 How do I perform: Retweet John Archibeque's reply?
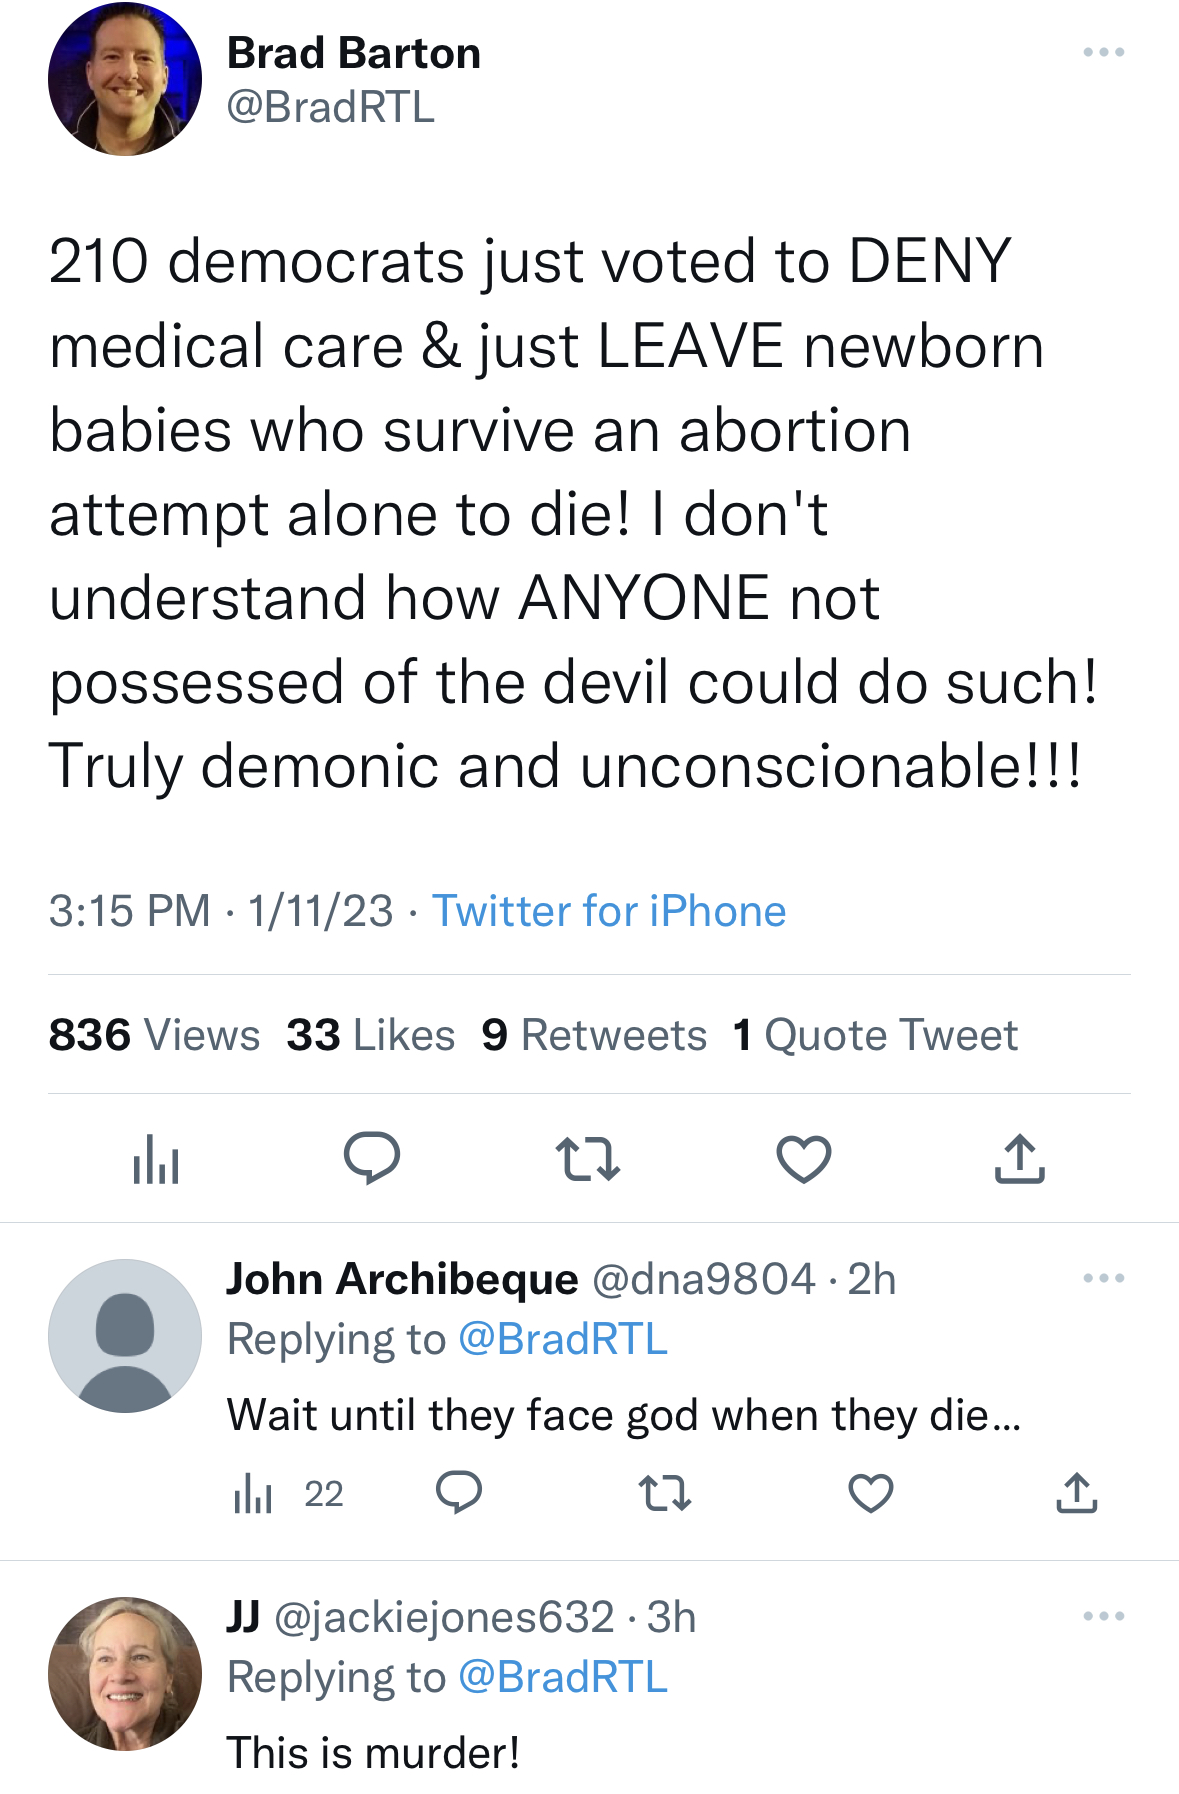[x=665, y=1494]
